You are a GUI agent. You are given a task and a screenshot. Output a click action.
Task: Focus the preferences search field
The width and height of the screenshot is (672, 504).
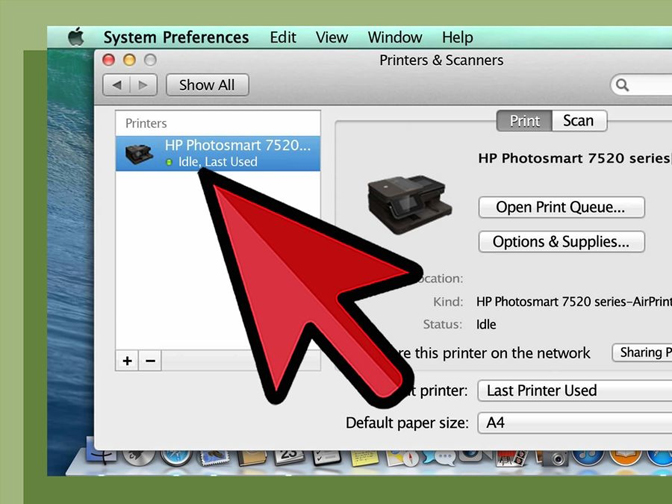point(642,85)
